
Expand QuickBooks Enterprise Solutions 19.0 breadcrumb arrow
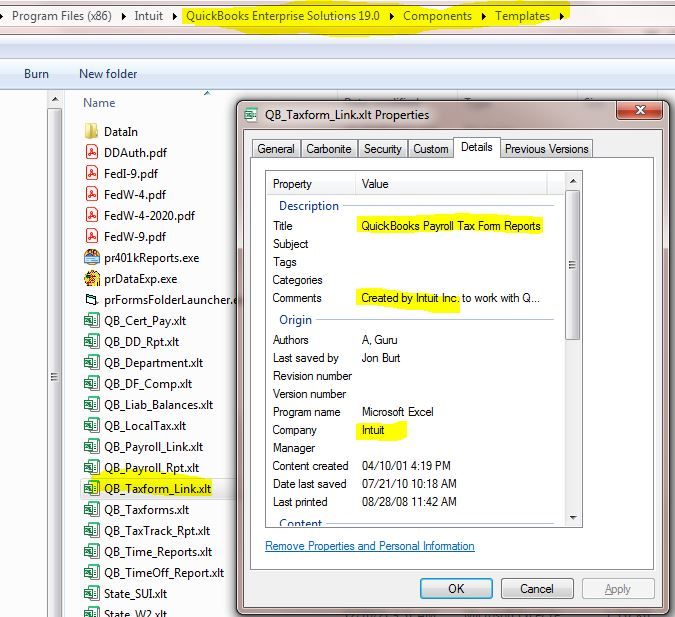(x=392, y=16)
